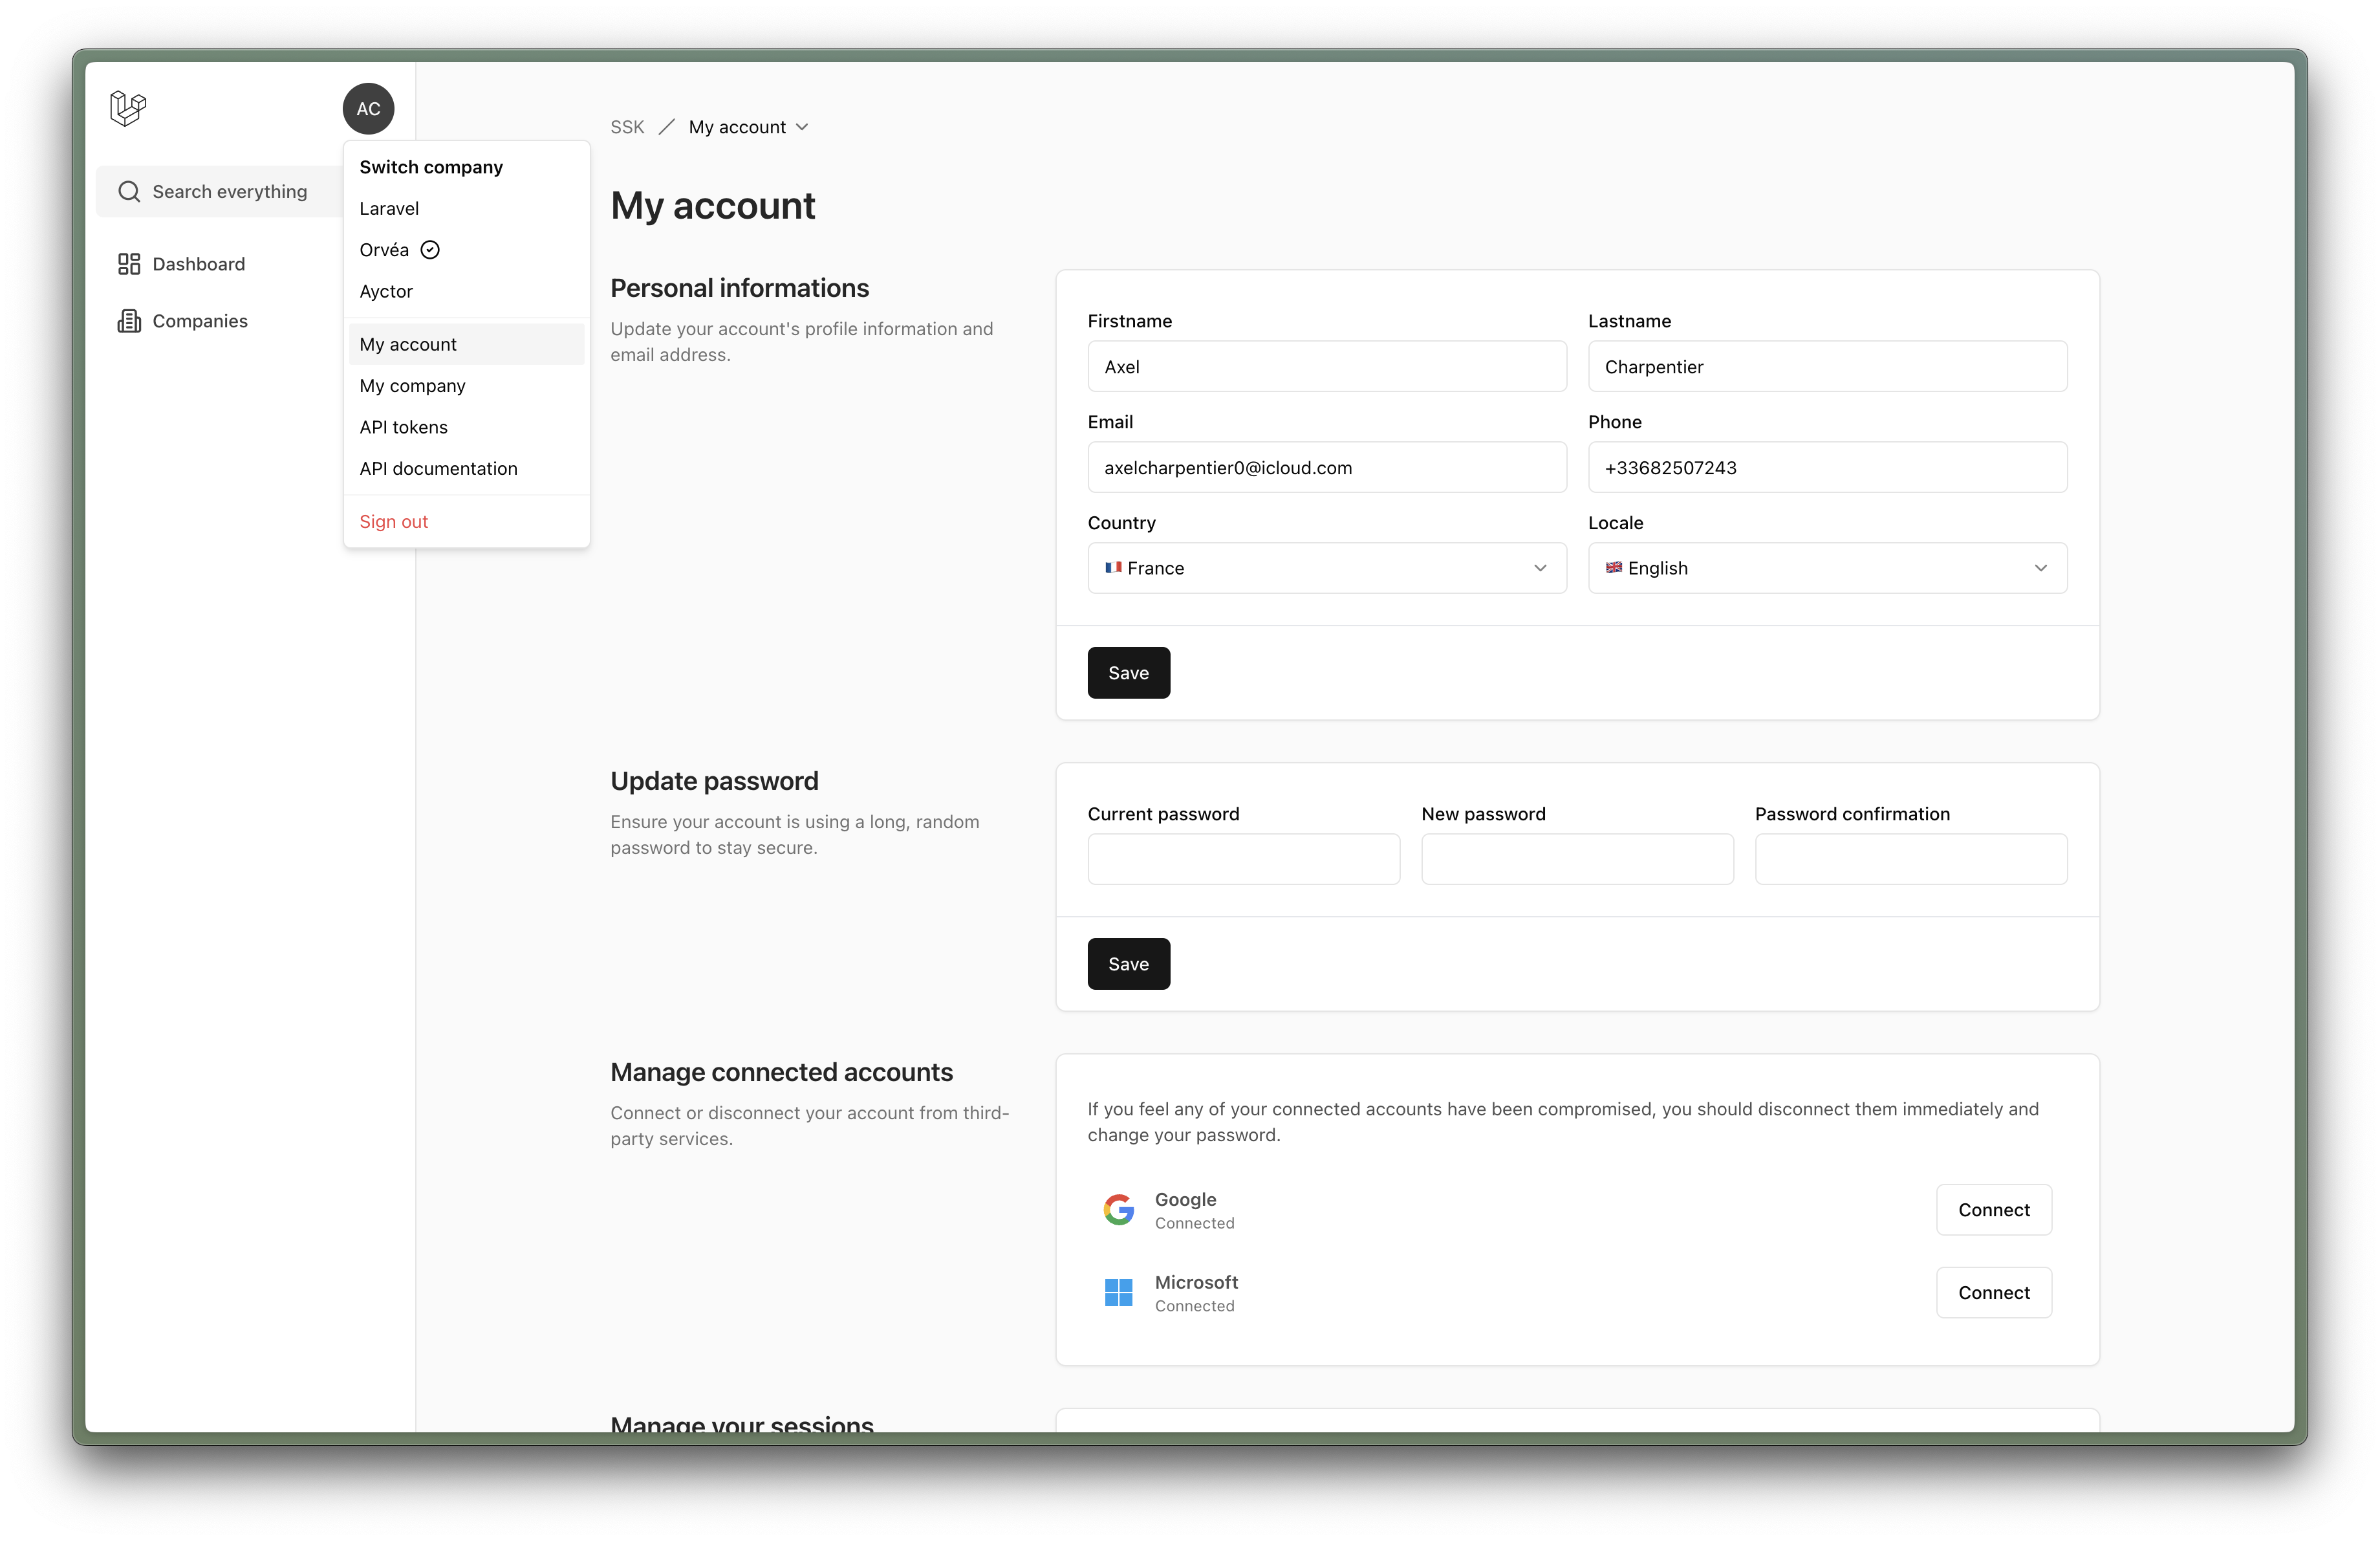2380x1541 pixels.
Task: Focus the Password confirmation field
Action: [1911, 860]
